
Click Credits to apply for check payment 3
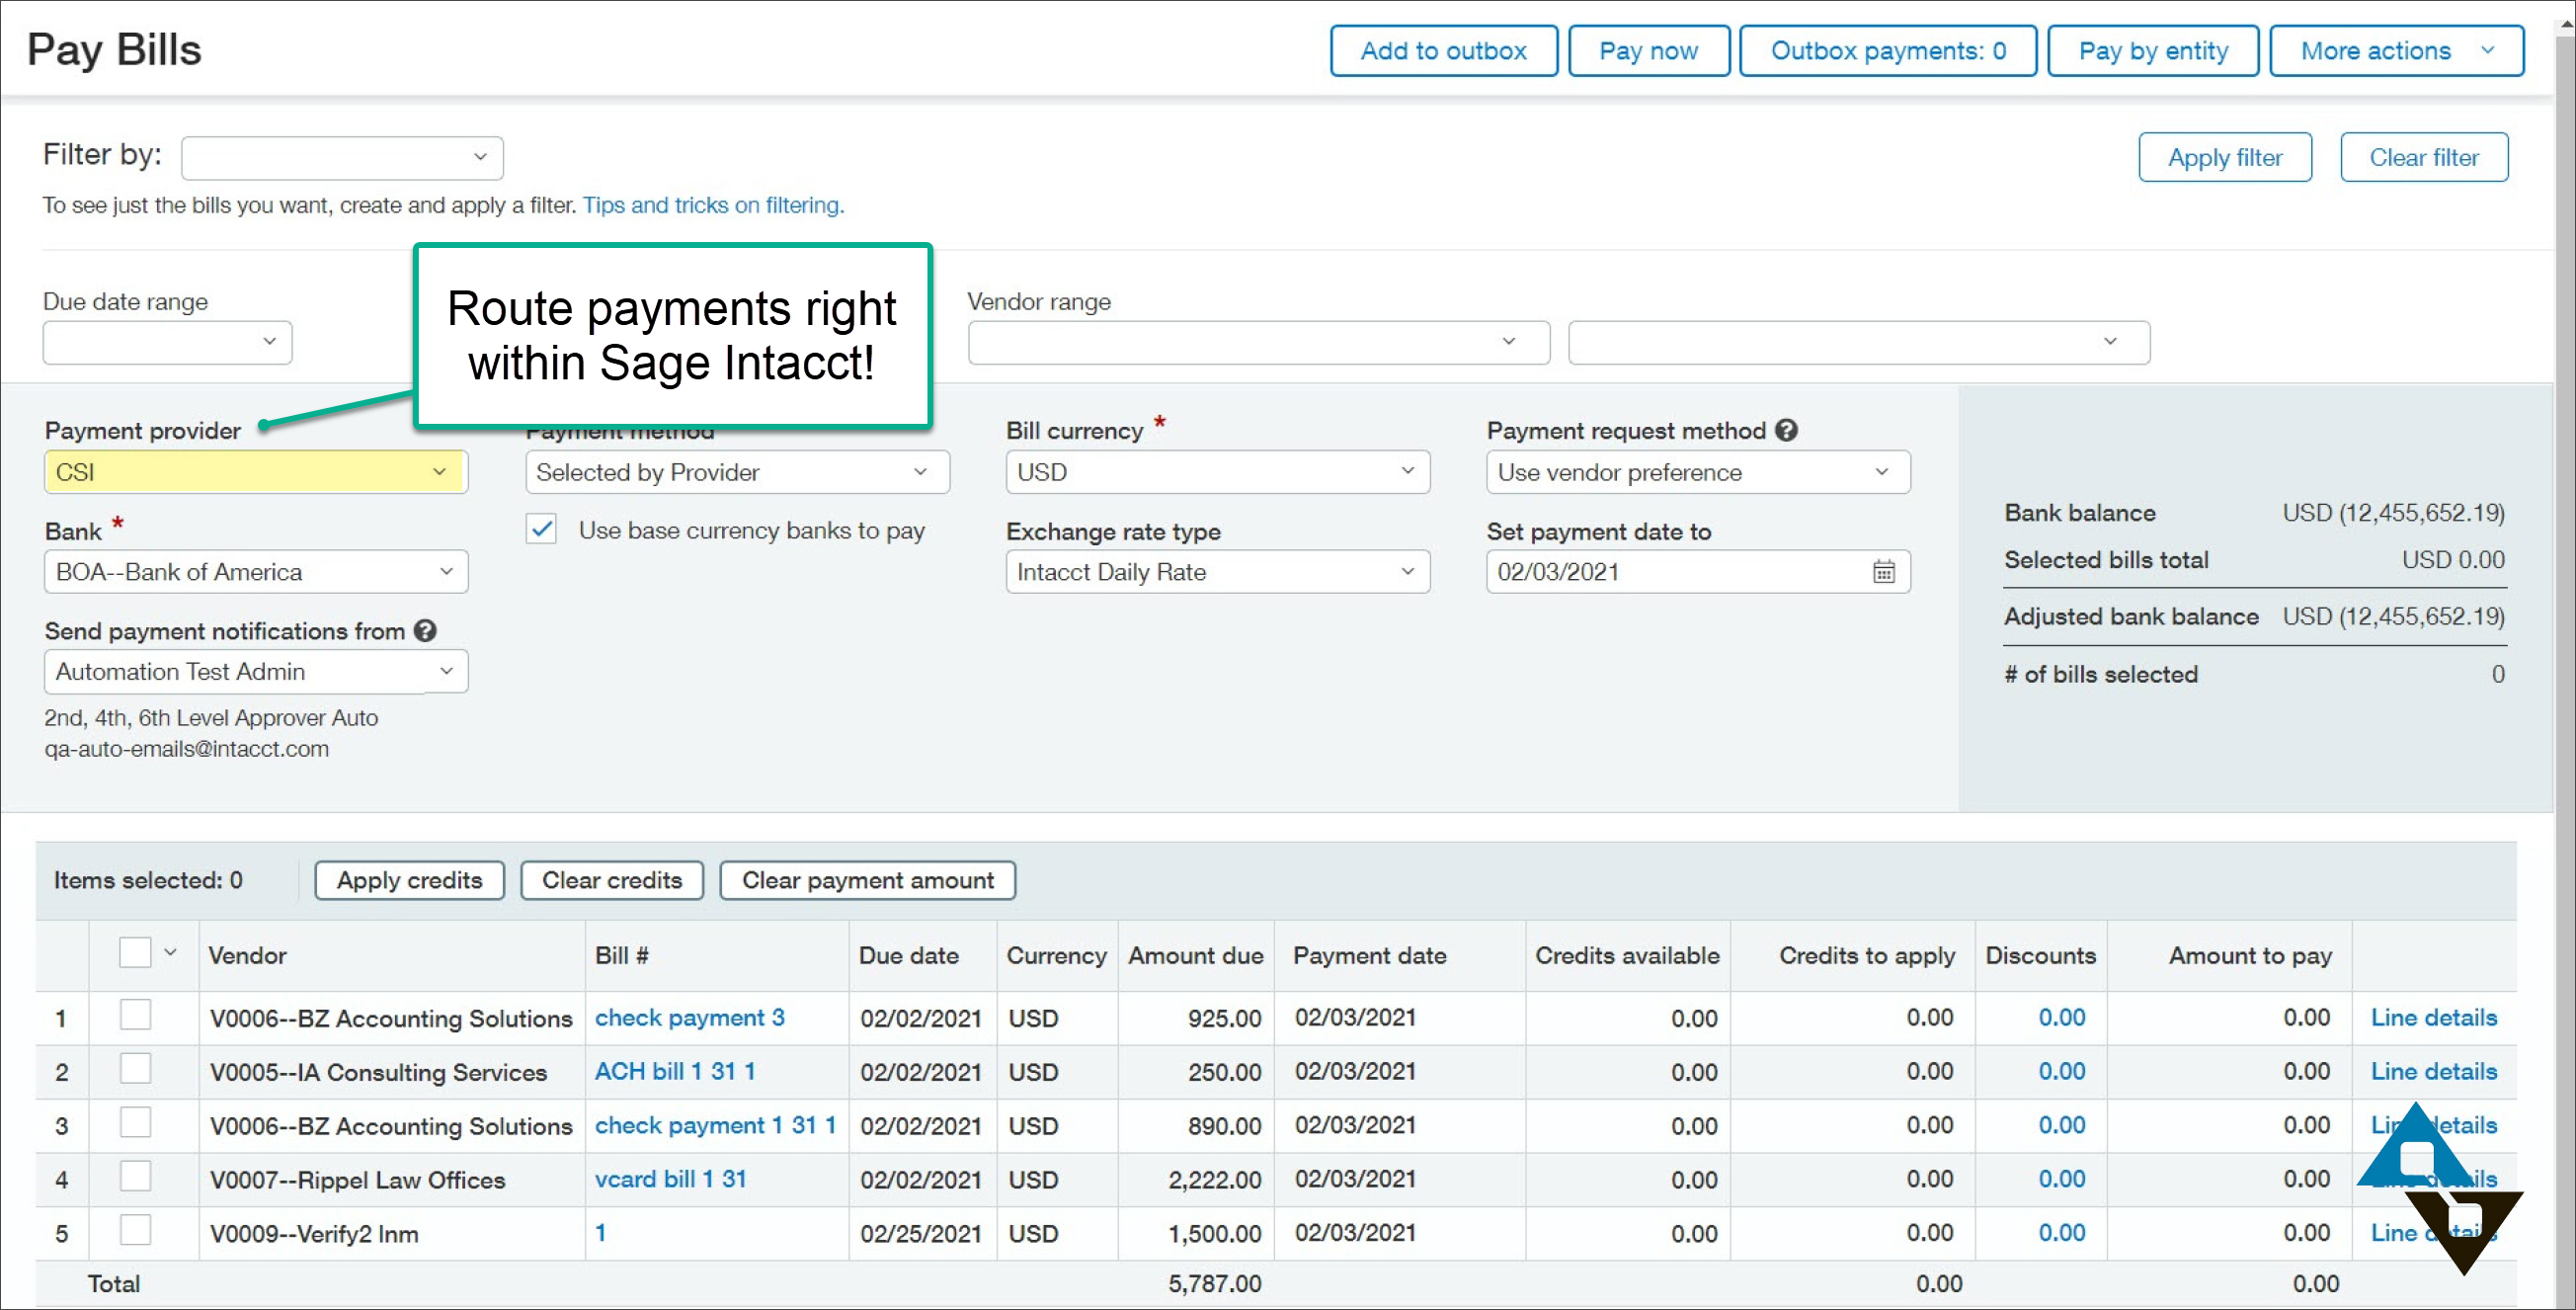[1852, 1017]
